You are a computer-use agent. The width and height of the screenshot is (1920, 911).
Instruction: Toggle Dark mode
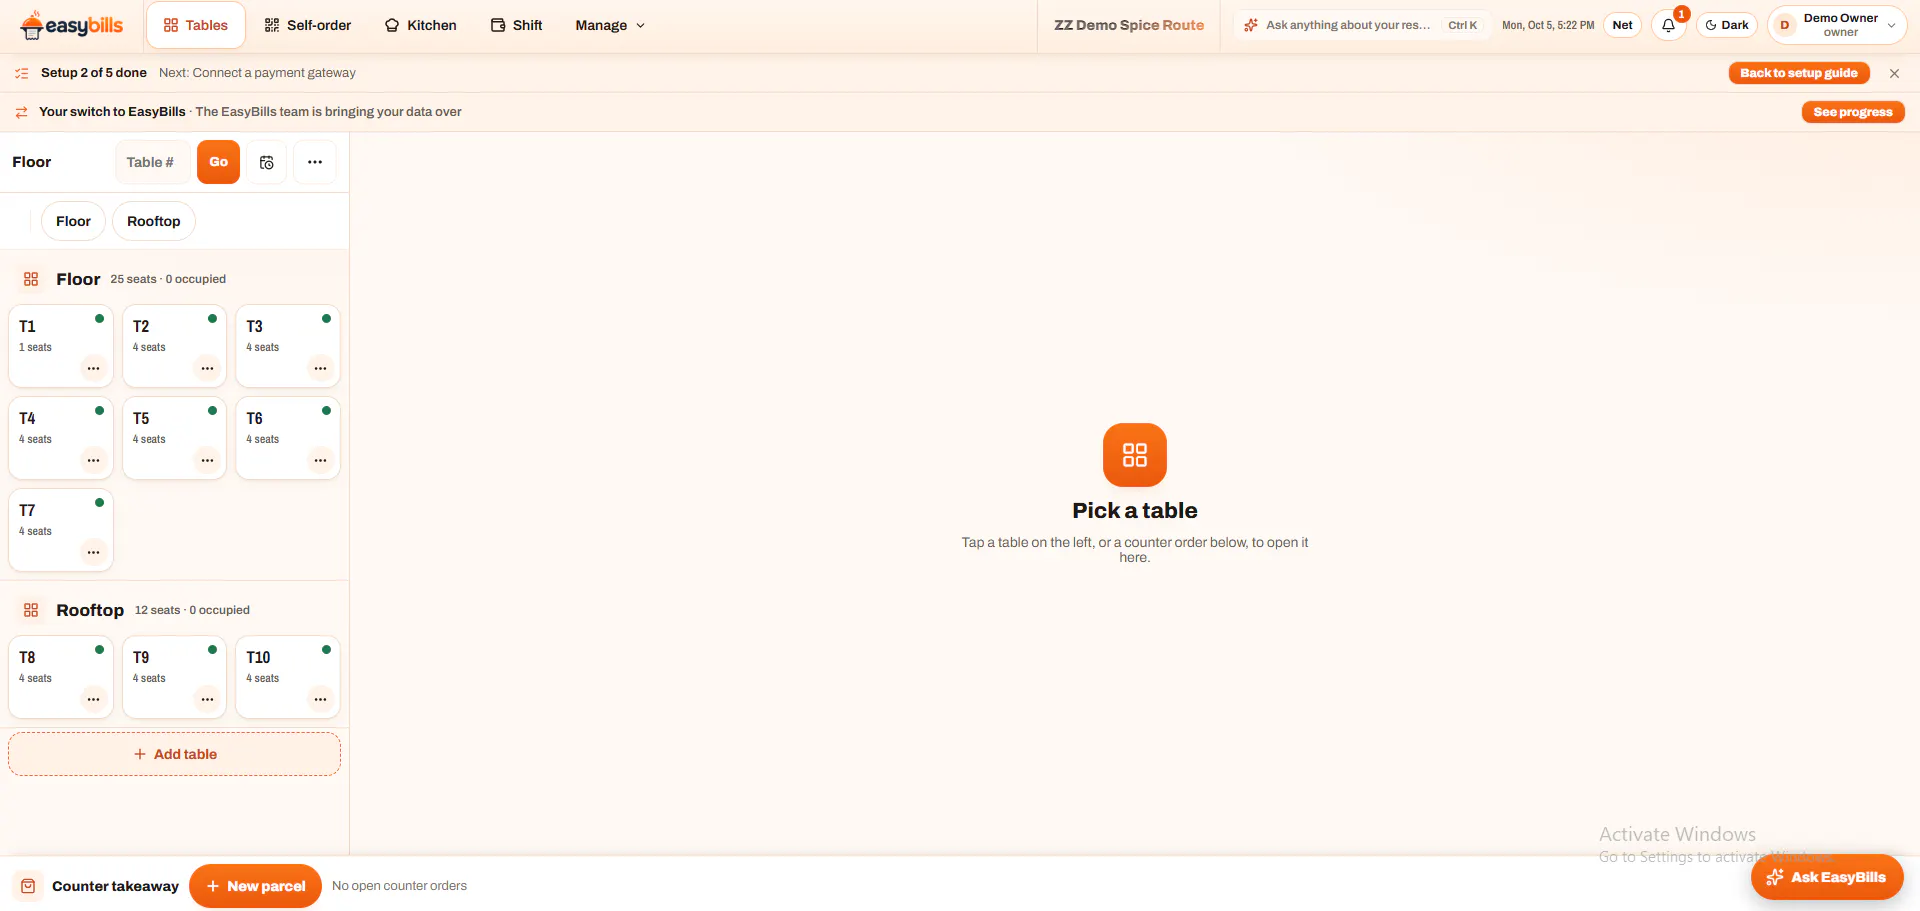1727,25
